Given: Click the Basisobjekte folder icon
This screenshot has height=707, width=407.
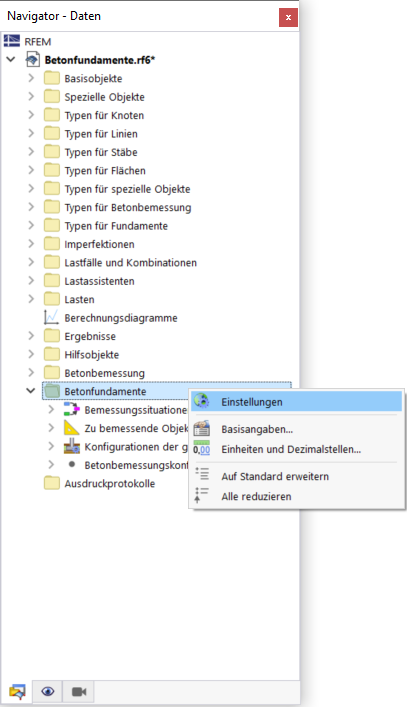Looking at the screenshot, I should point(52,78).
